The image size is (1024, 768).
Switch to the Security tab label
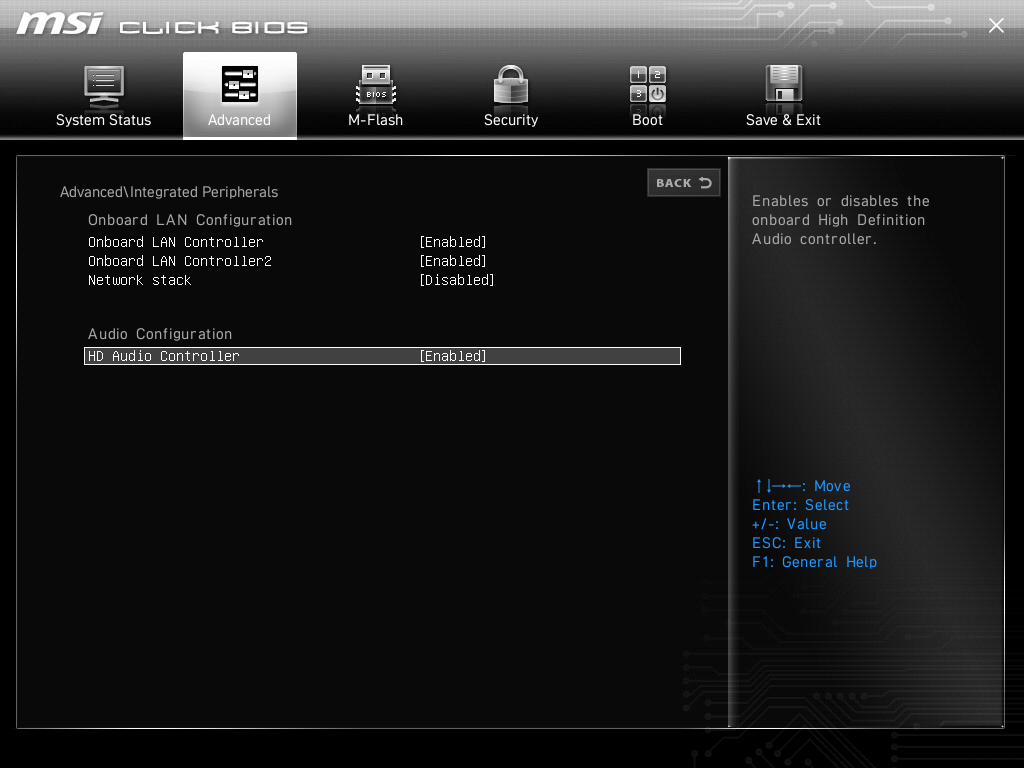(511, 120)
